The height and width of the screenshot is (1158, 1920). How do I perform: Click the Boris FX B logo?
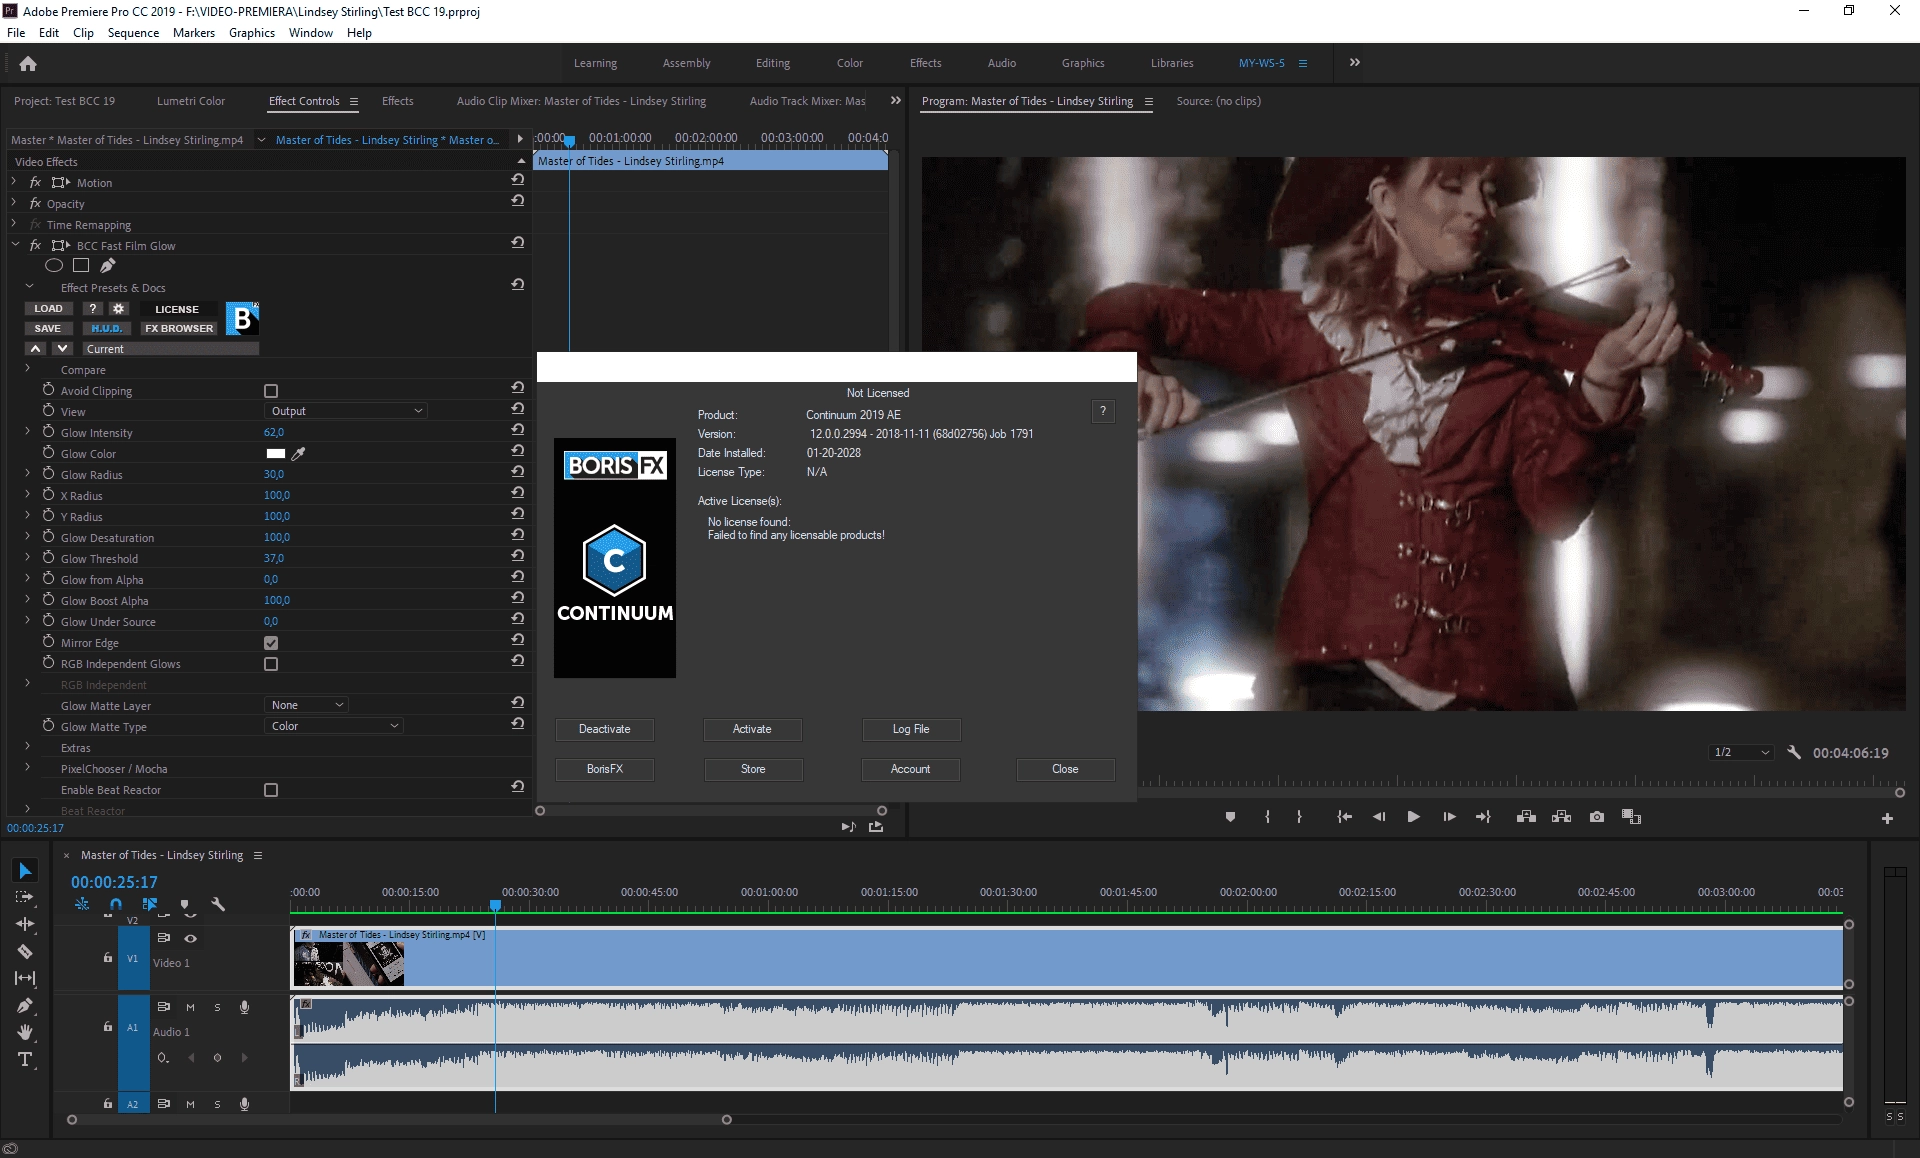242,319
